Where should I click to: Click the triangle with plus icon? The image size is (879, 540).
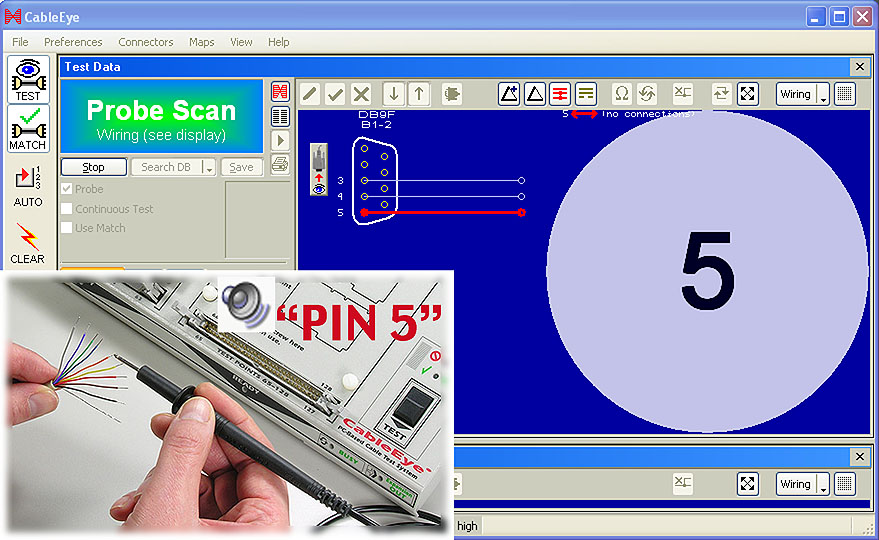[509, 94]
